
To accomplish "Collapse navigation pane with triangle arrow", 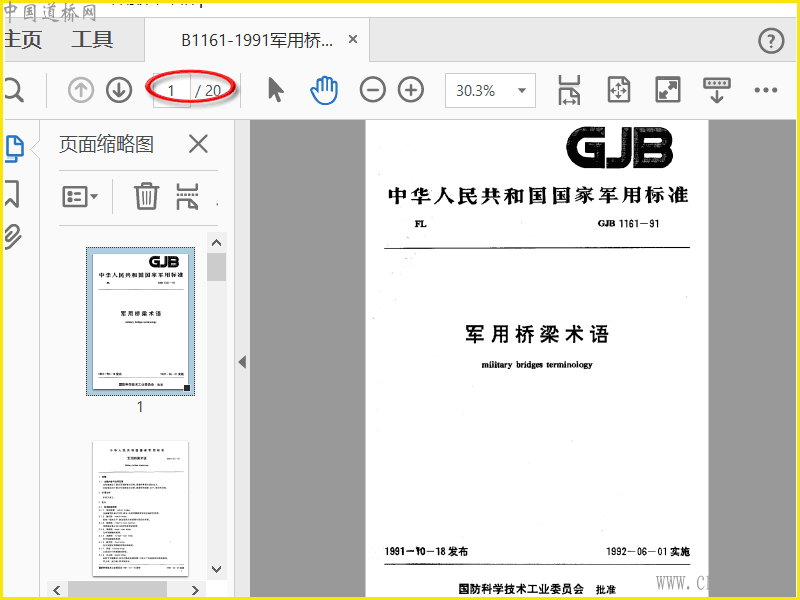I will click(x=242, y=362).
